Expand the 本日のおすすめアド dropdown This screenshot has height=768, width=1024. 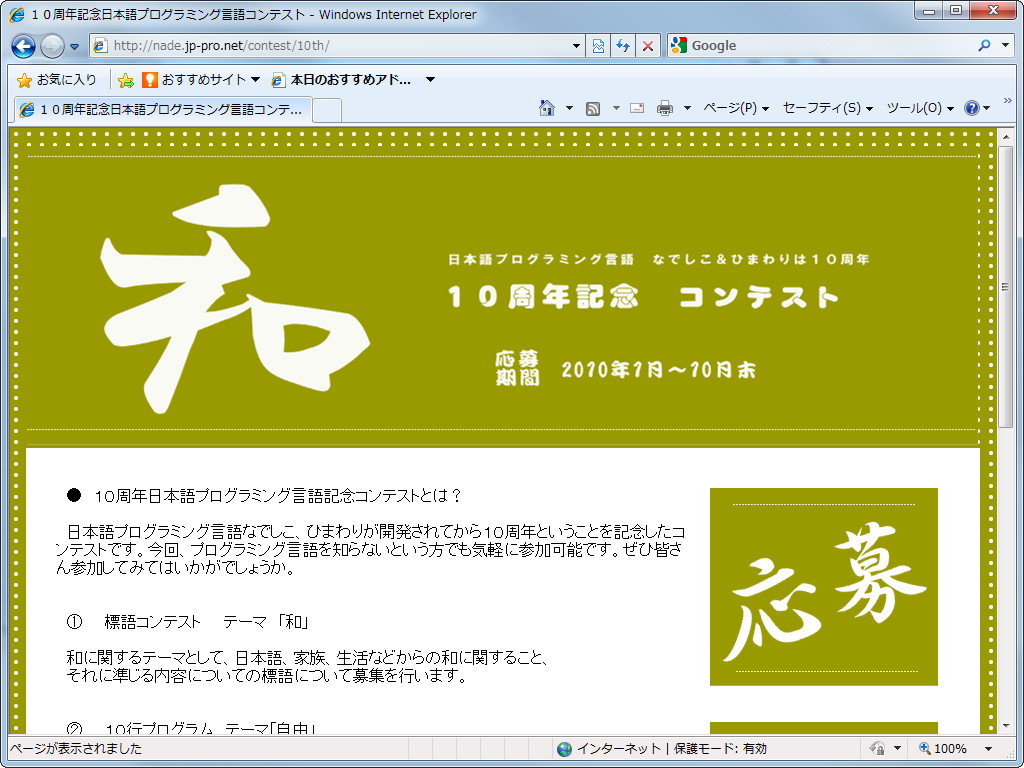tap(430, 79)
